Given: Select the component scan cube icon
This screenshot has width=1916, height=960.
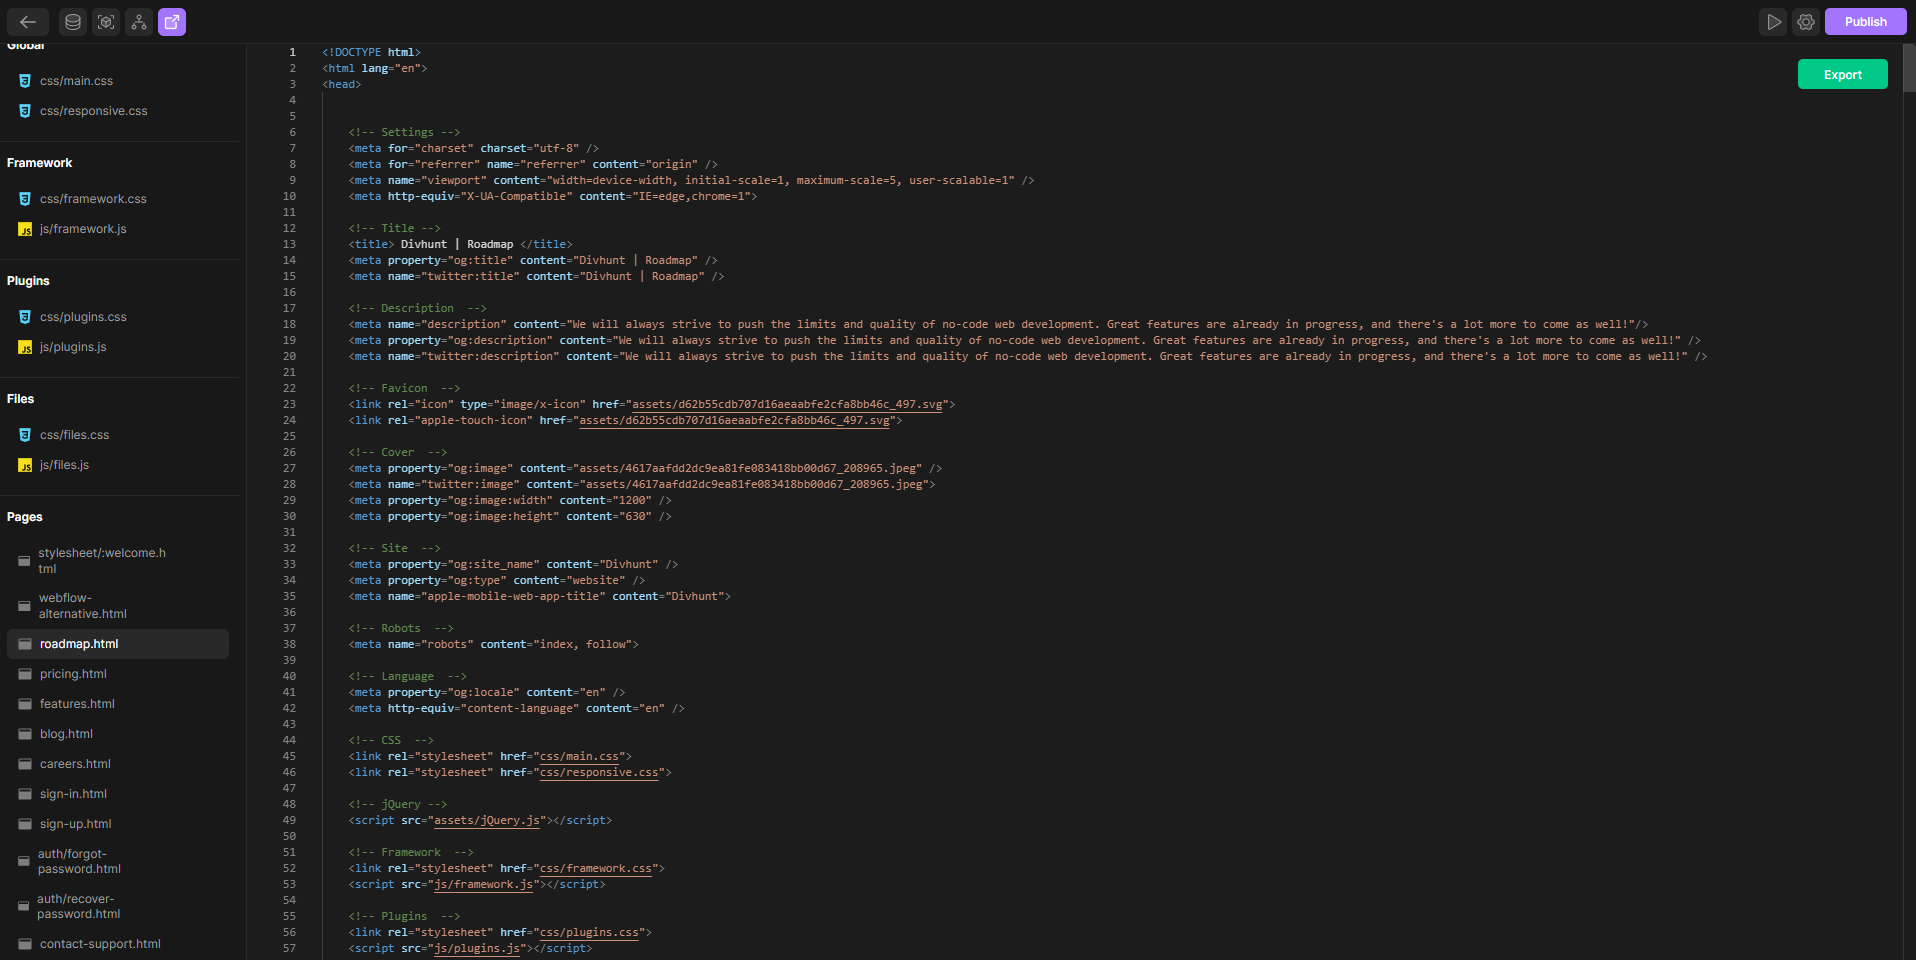Looking at the screenshot, I should [106, 21].
